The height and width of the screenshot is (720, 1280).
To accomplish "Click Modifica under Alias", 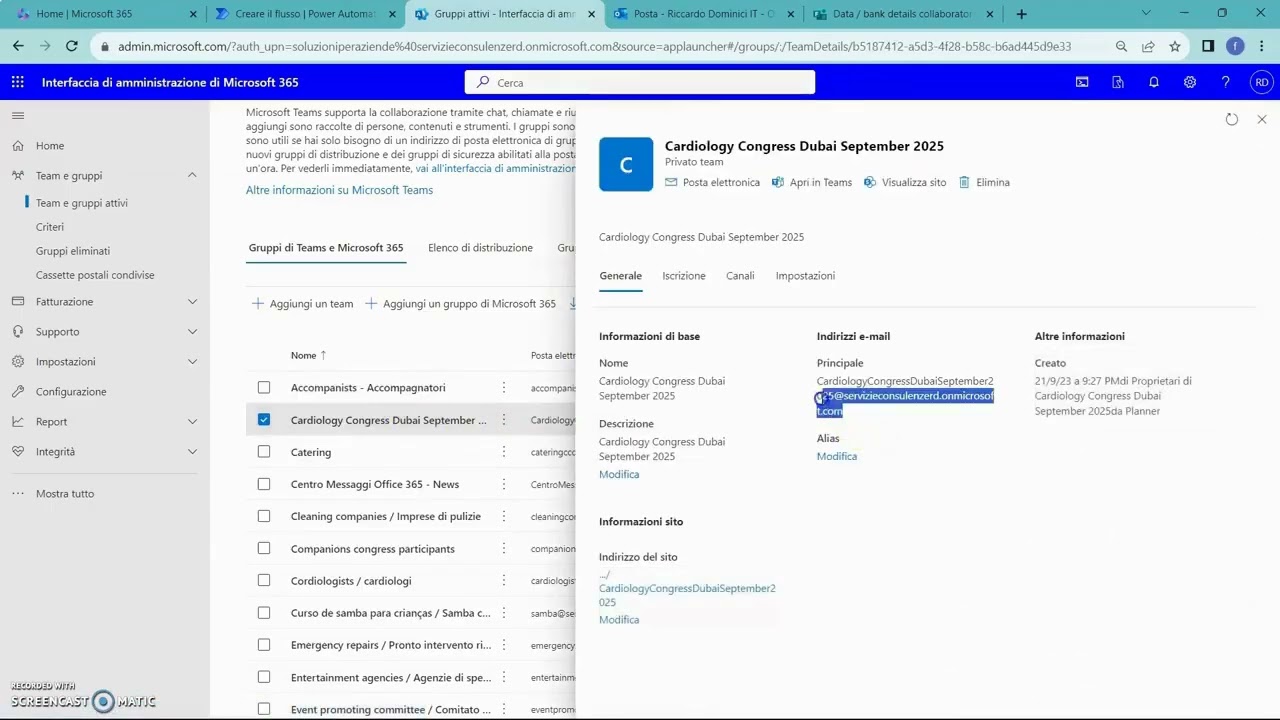I will [x=837, y=456].
